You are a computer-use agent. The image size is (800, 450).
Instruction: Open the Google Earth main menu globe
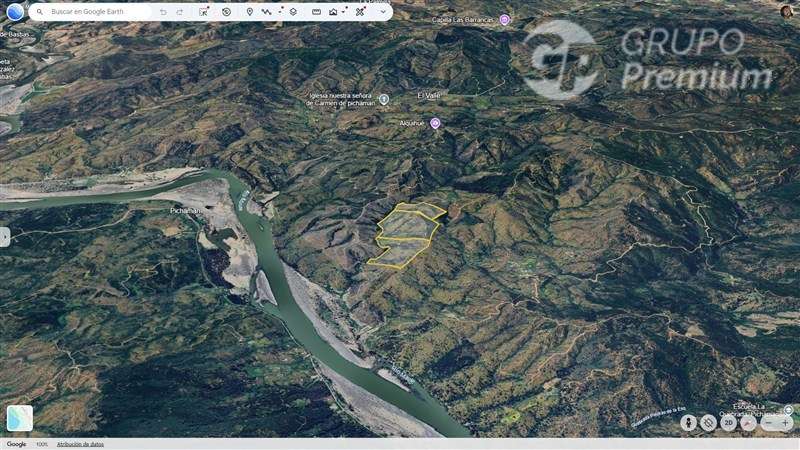click(x=15, y=12)
